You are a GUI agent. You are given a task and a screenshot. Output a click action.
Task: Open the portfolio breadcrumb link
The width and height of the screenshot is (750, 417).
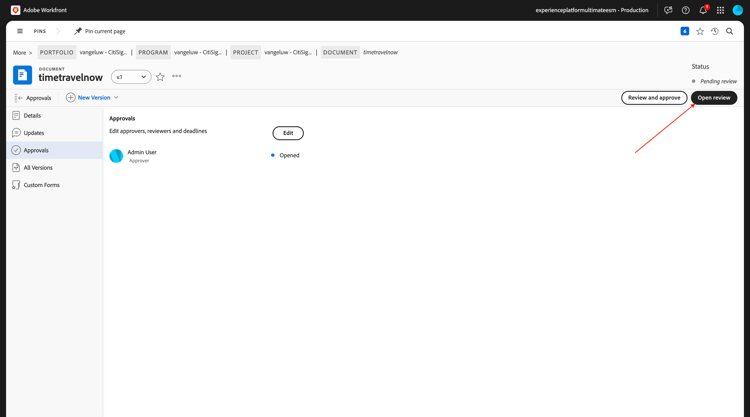[x=103, y=52]
